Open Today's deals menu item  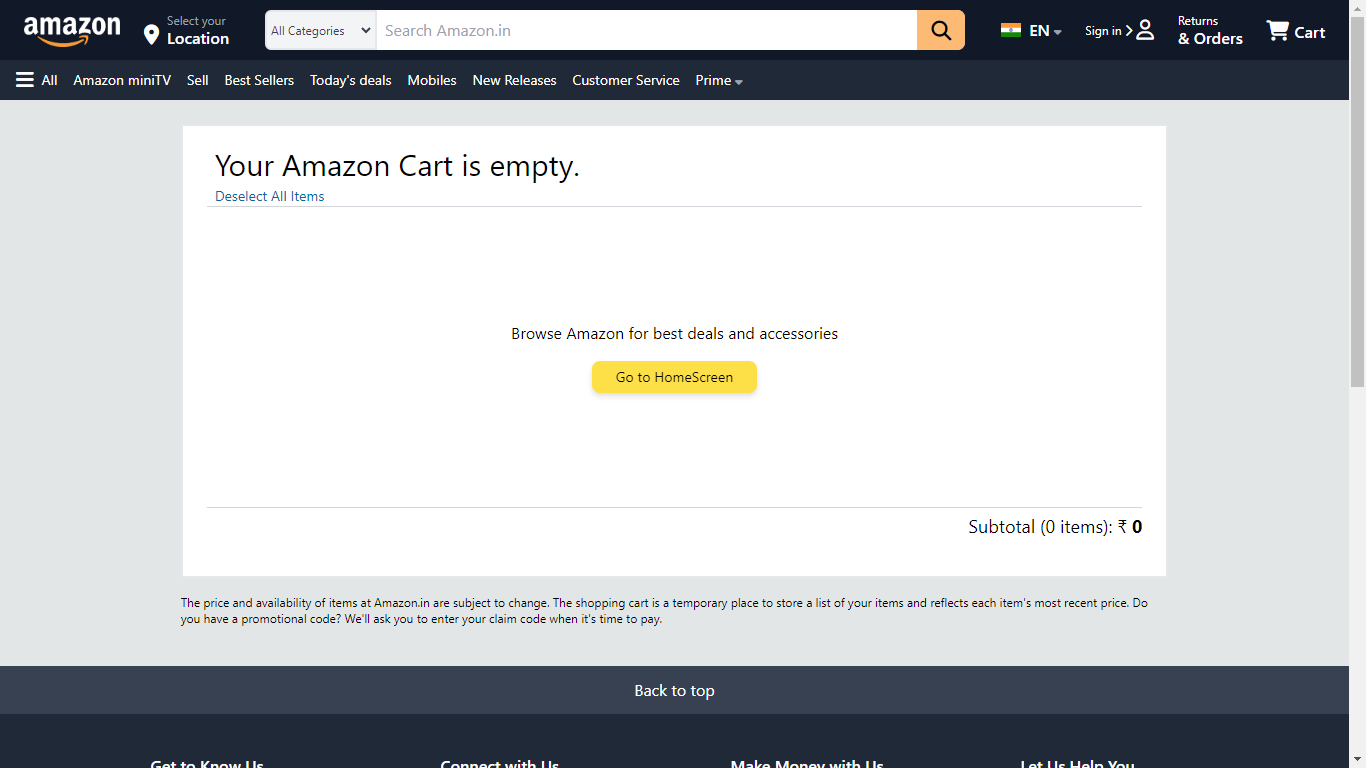click(351, 80)
